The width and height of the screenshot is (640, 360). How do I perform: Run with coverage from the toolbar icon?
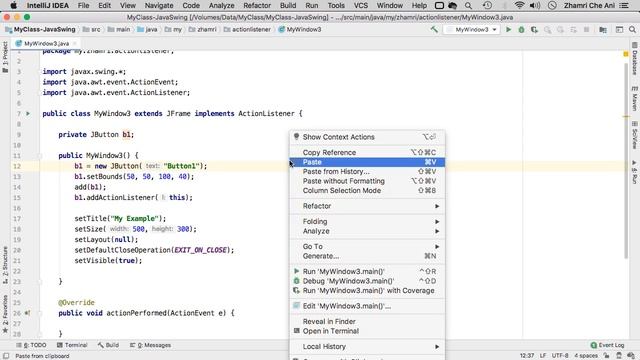coord(534,29)
